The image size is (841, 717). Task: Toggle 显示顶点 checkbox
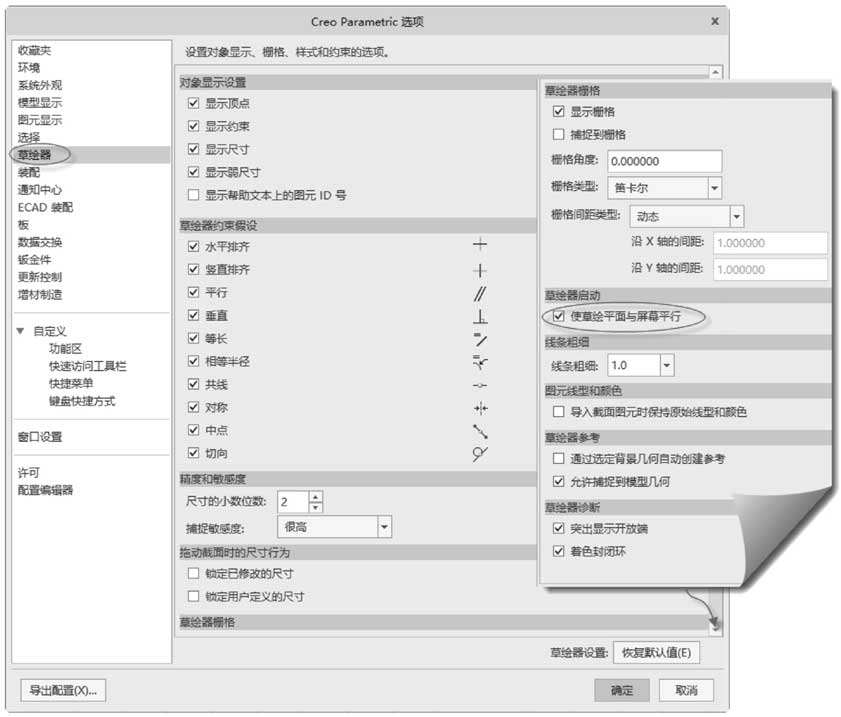click(x=194, y=103)
